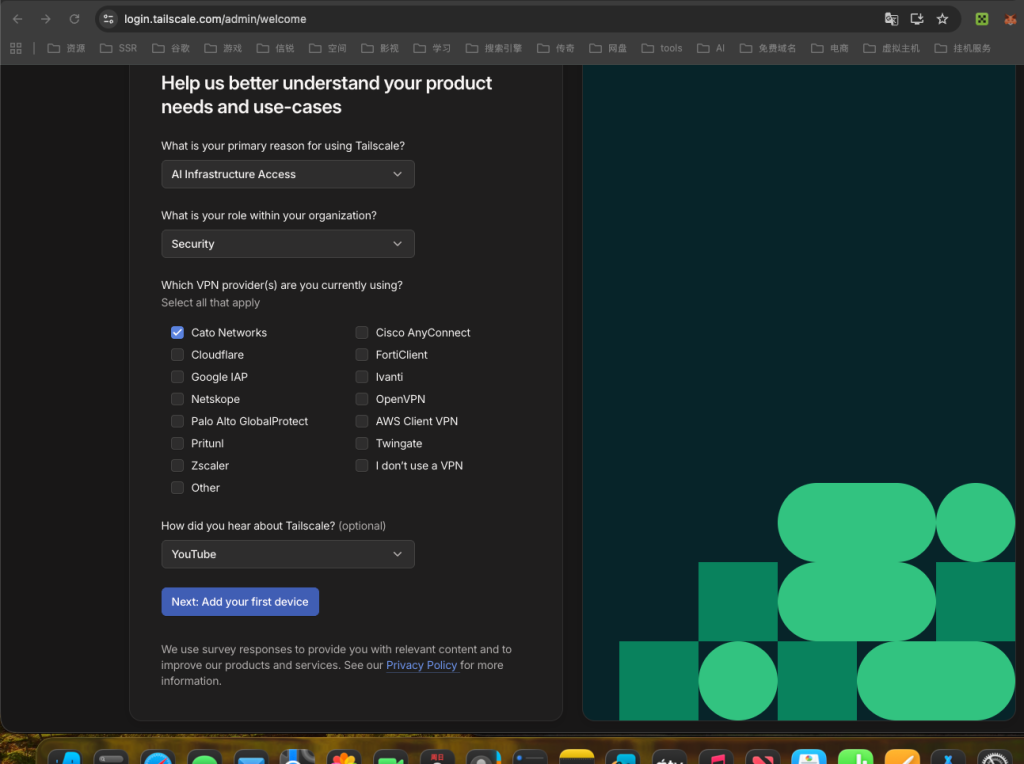The image size is (1024, 764).
Task: Reload the page with the refresh icon
Action: pyautogui.click(x=74, y=19)
